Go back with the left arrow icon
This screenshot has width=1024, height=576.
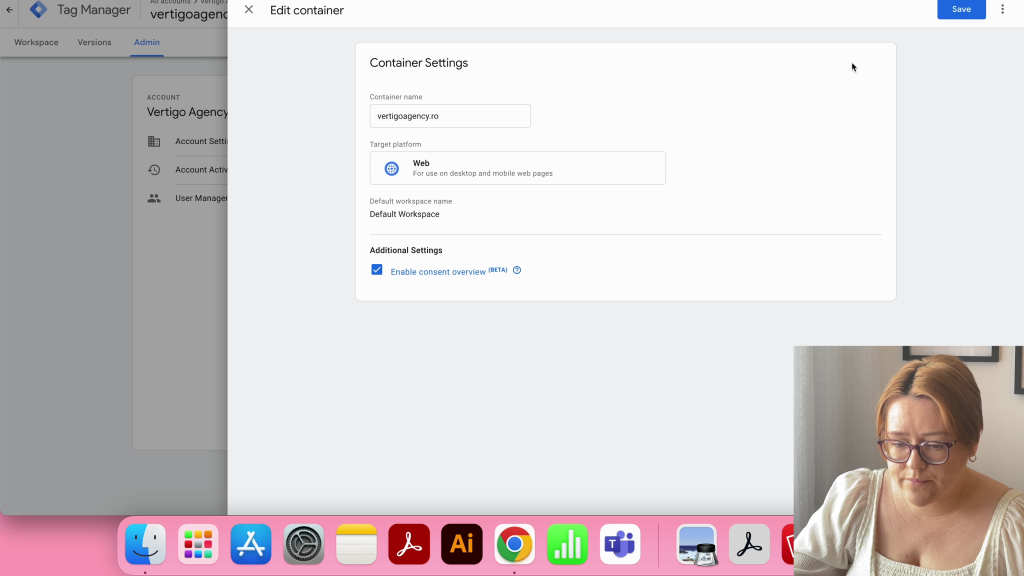(10, 10)
